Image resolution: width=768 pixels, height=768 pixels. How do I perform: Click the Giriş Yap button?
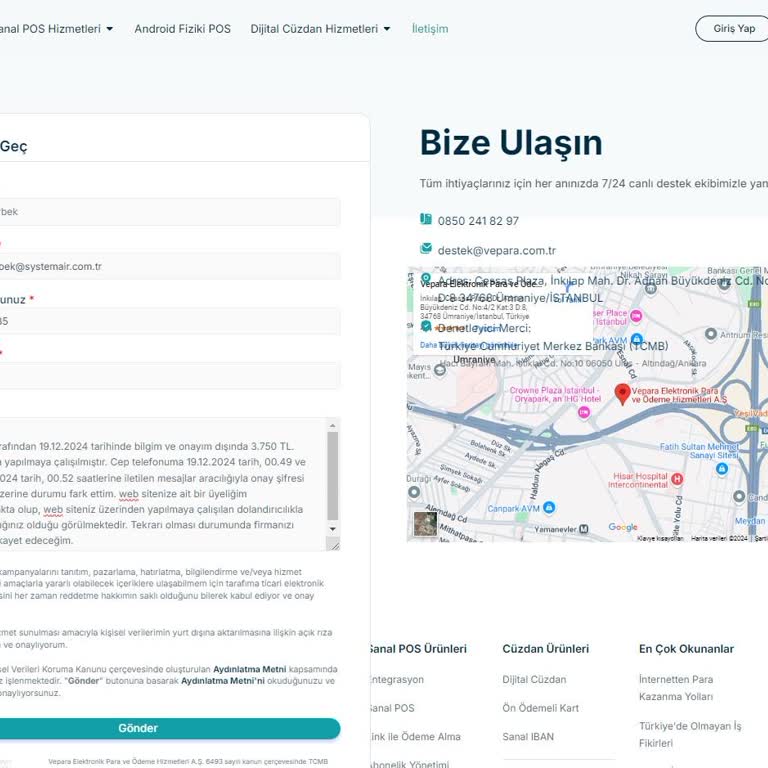click(x=734, y=28)
